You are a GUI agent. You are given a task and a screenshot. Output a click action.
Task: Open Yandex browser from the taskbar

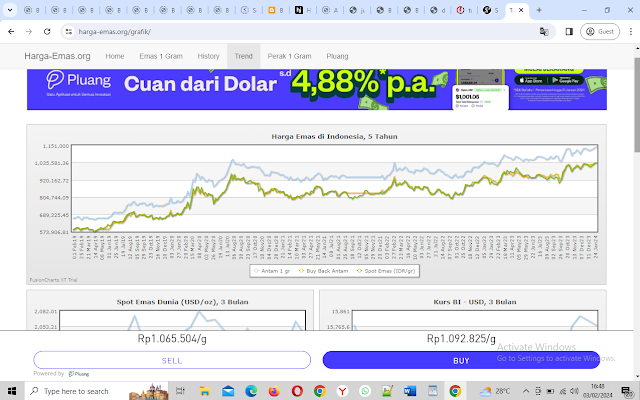click(342, 391)
